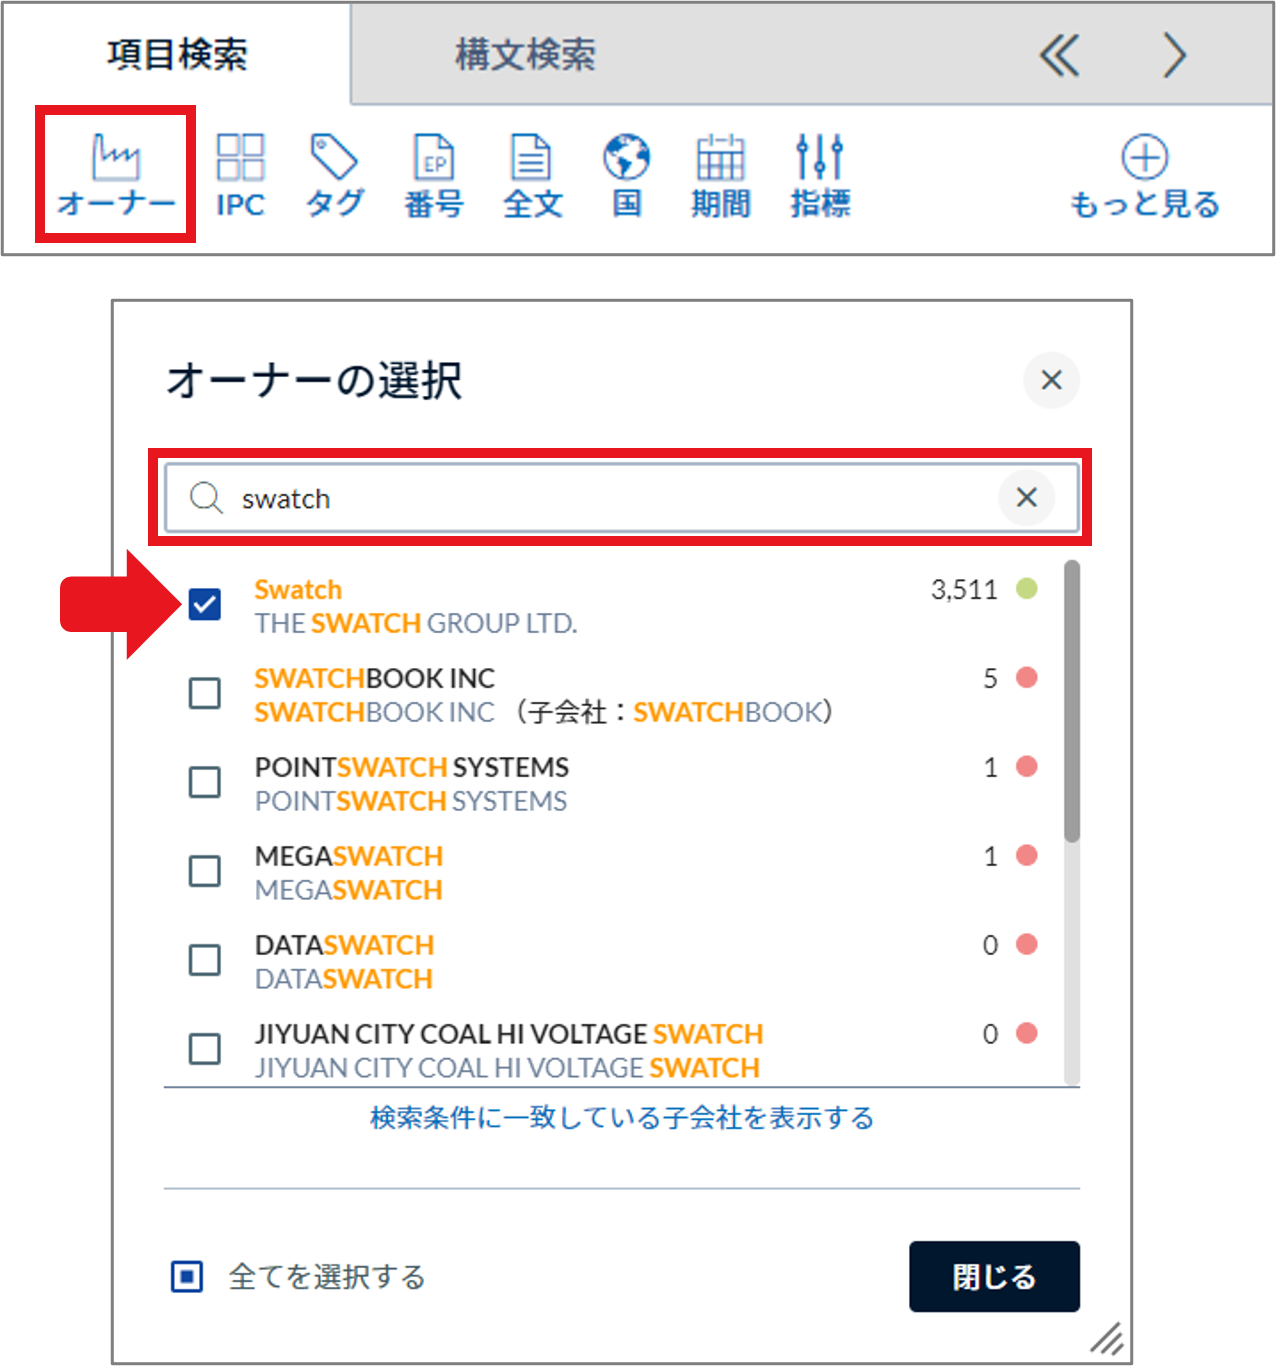Switch to the 項目検索 tab

[x=177, y=54]
